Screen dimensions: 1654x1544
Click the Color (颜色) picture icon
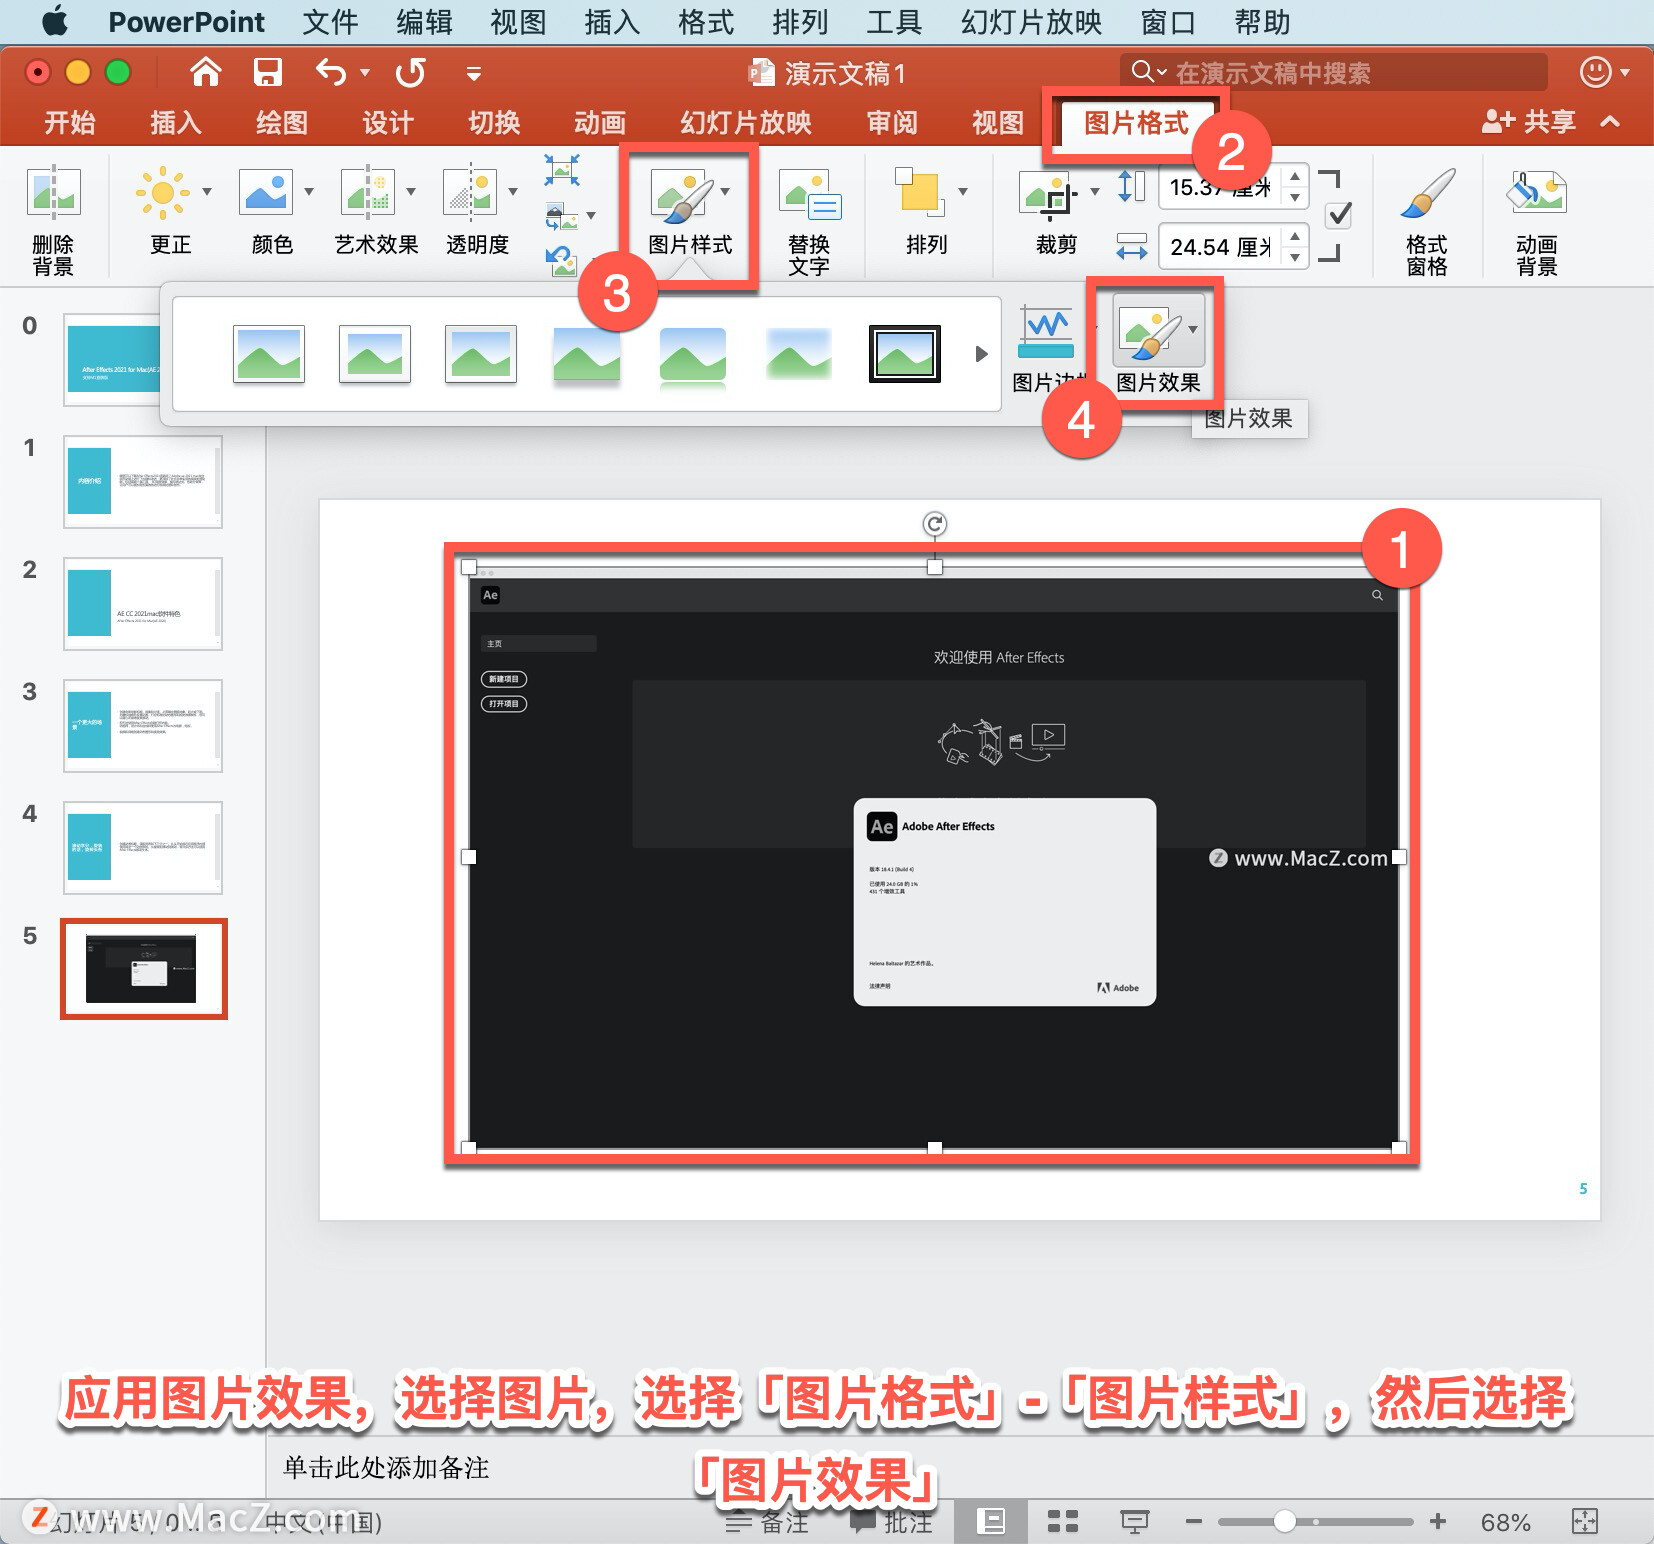click(x=266, y=192)
